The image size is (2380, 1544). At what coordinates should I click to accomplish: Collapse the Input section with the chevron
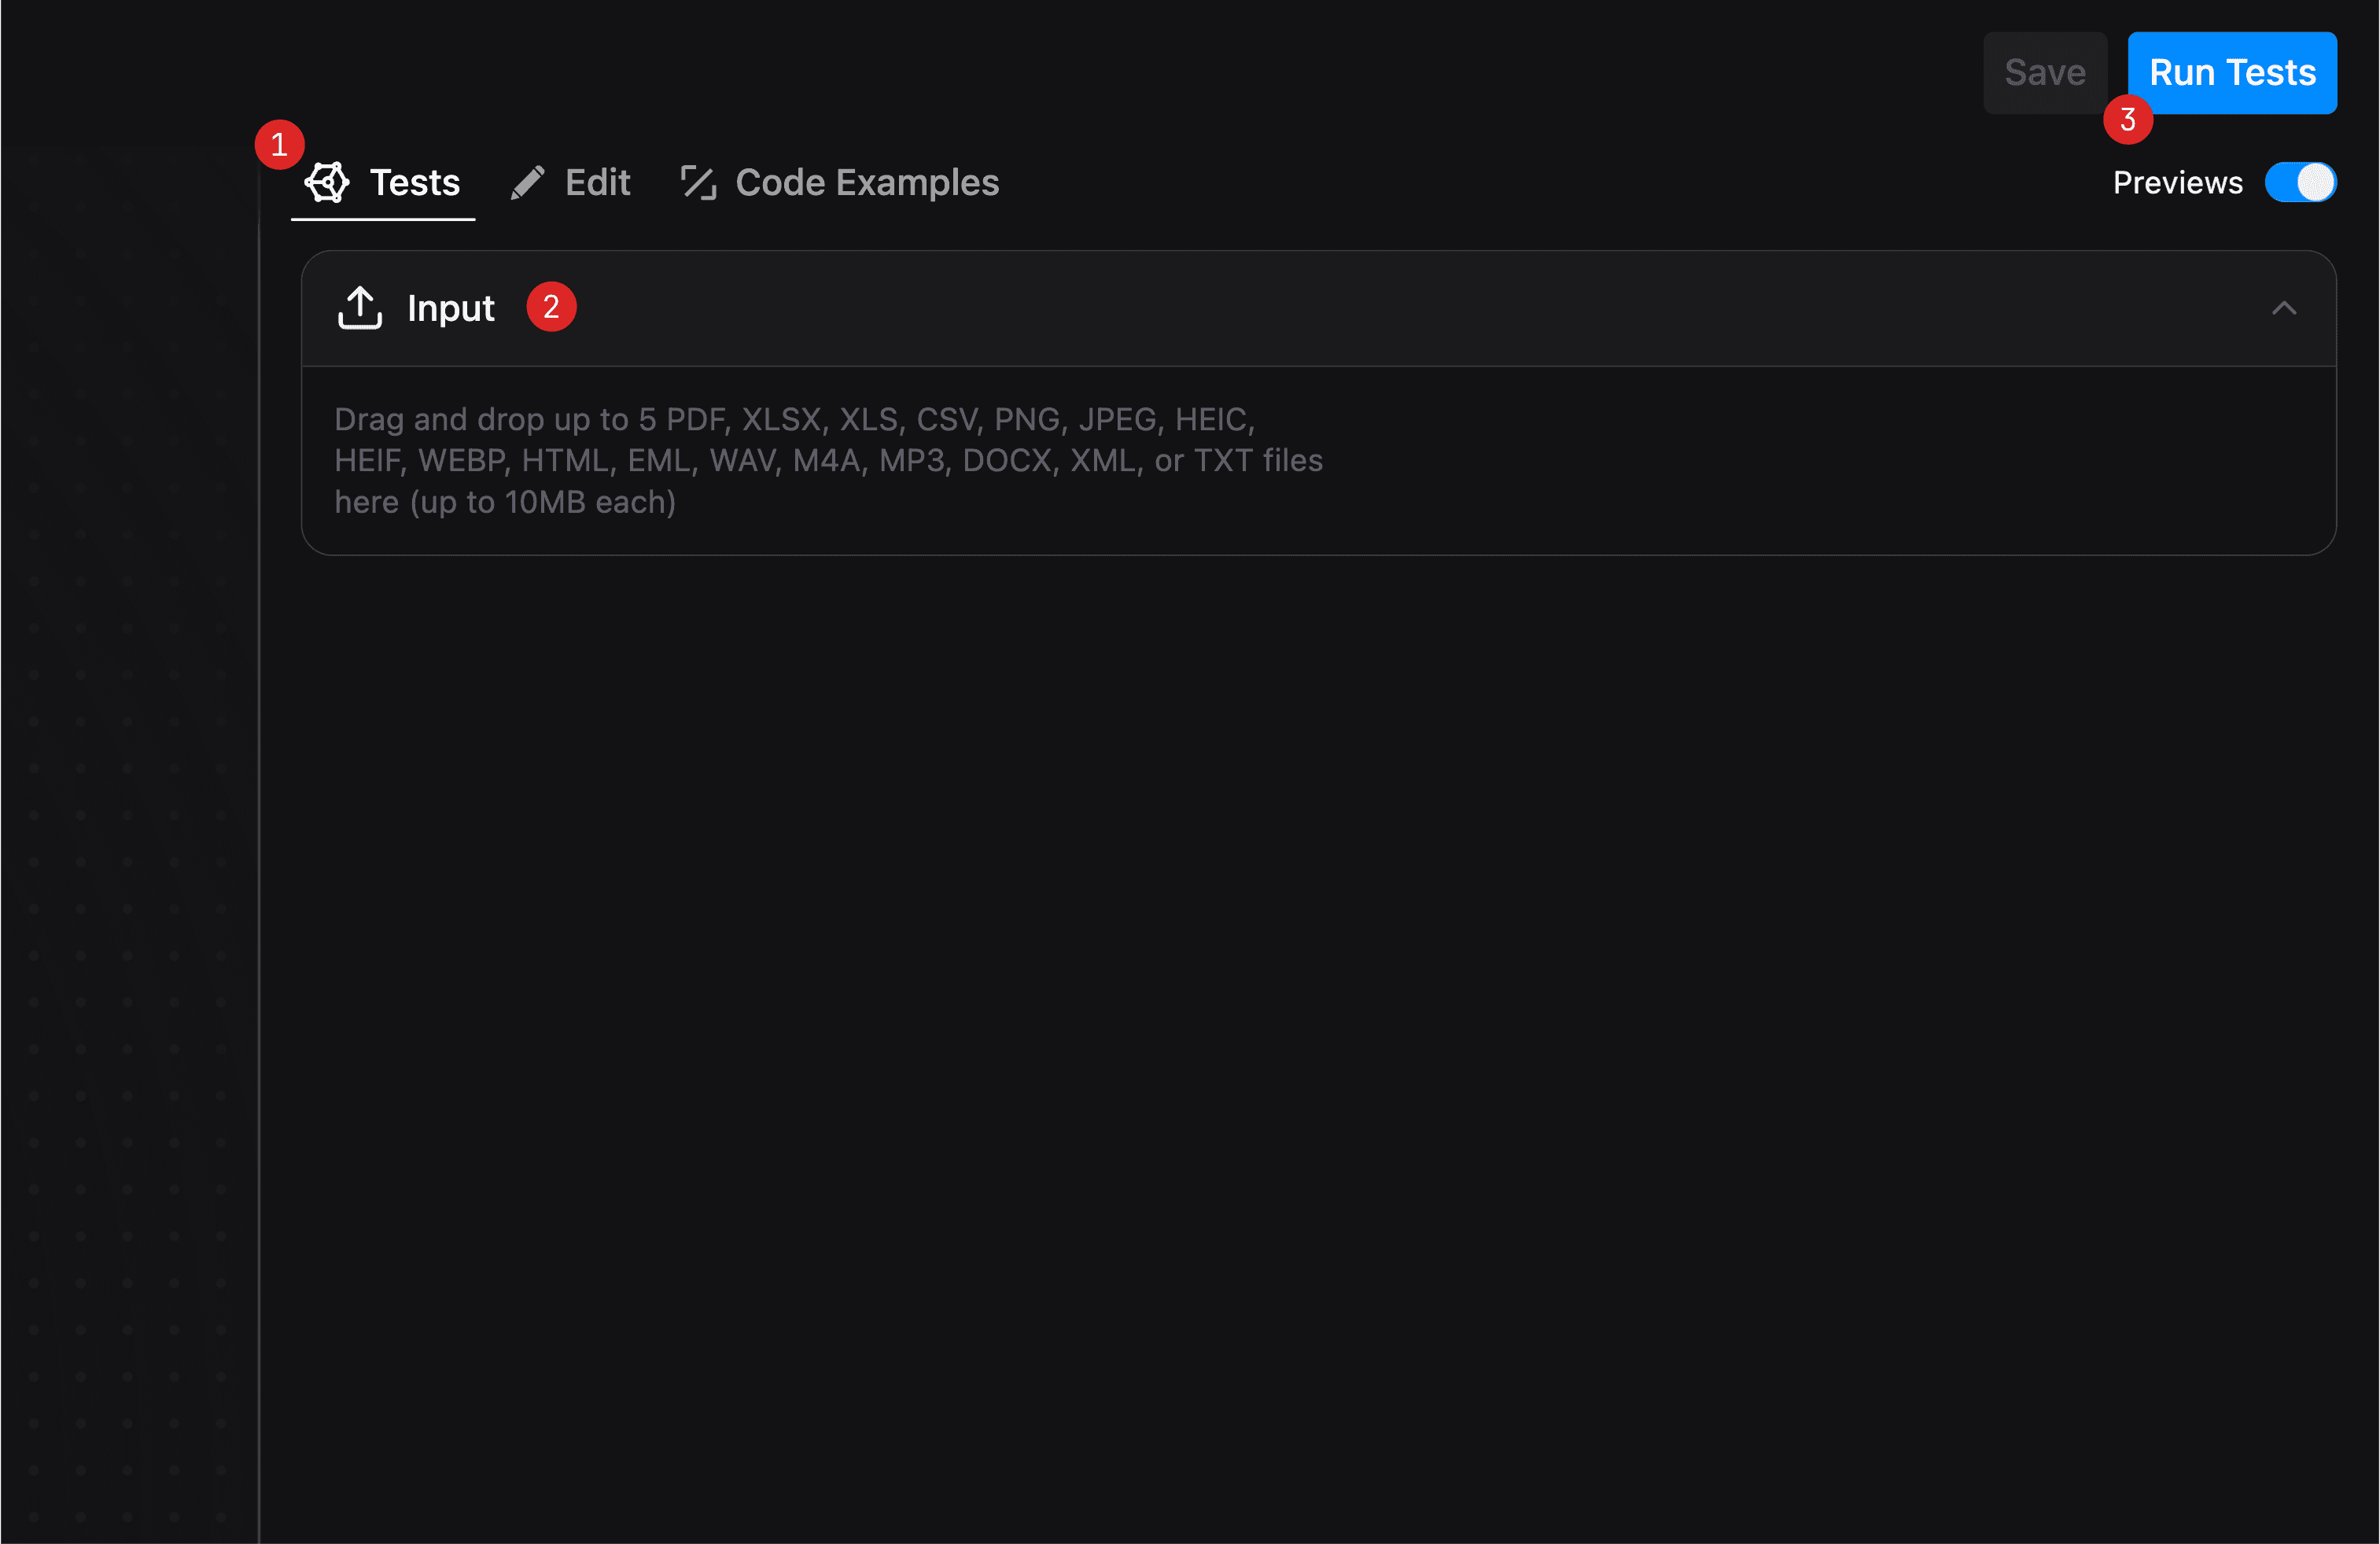point(2283,308)
